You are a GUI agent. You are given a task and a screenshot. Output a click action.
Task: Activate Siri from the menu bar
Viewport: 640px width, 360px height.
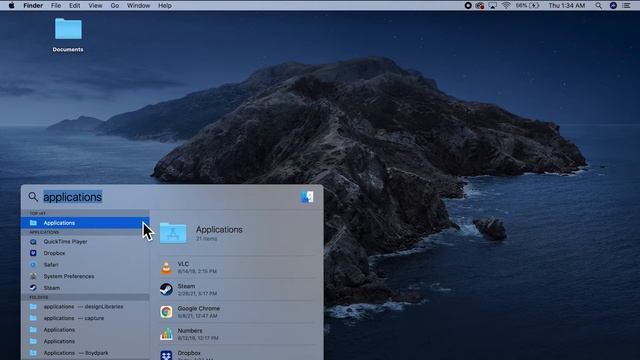(613, 5)
